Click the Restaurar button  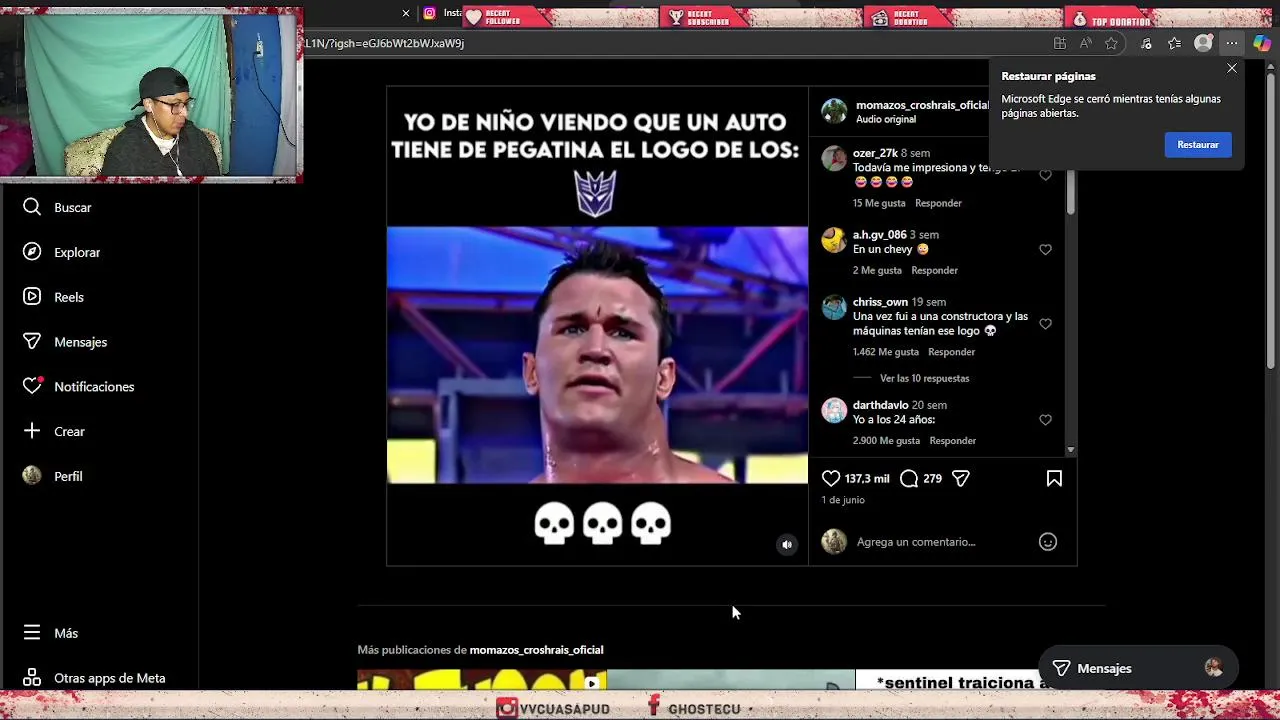pyautogui.click(x=1197, y=145)
